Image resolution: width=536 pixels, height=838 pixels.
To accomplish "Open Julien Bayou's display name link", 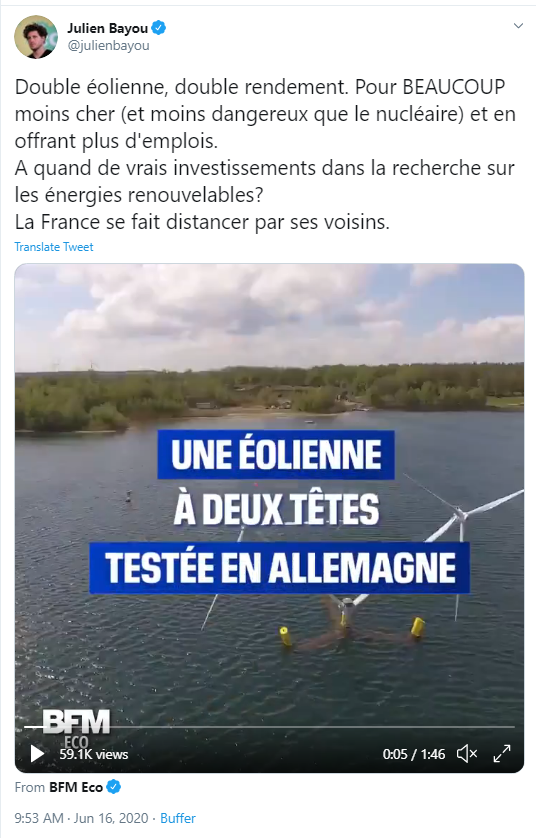I will (107, 28).
